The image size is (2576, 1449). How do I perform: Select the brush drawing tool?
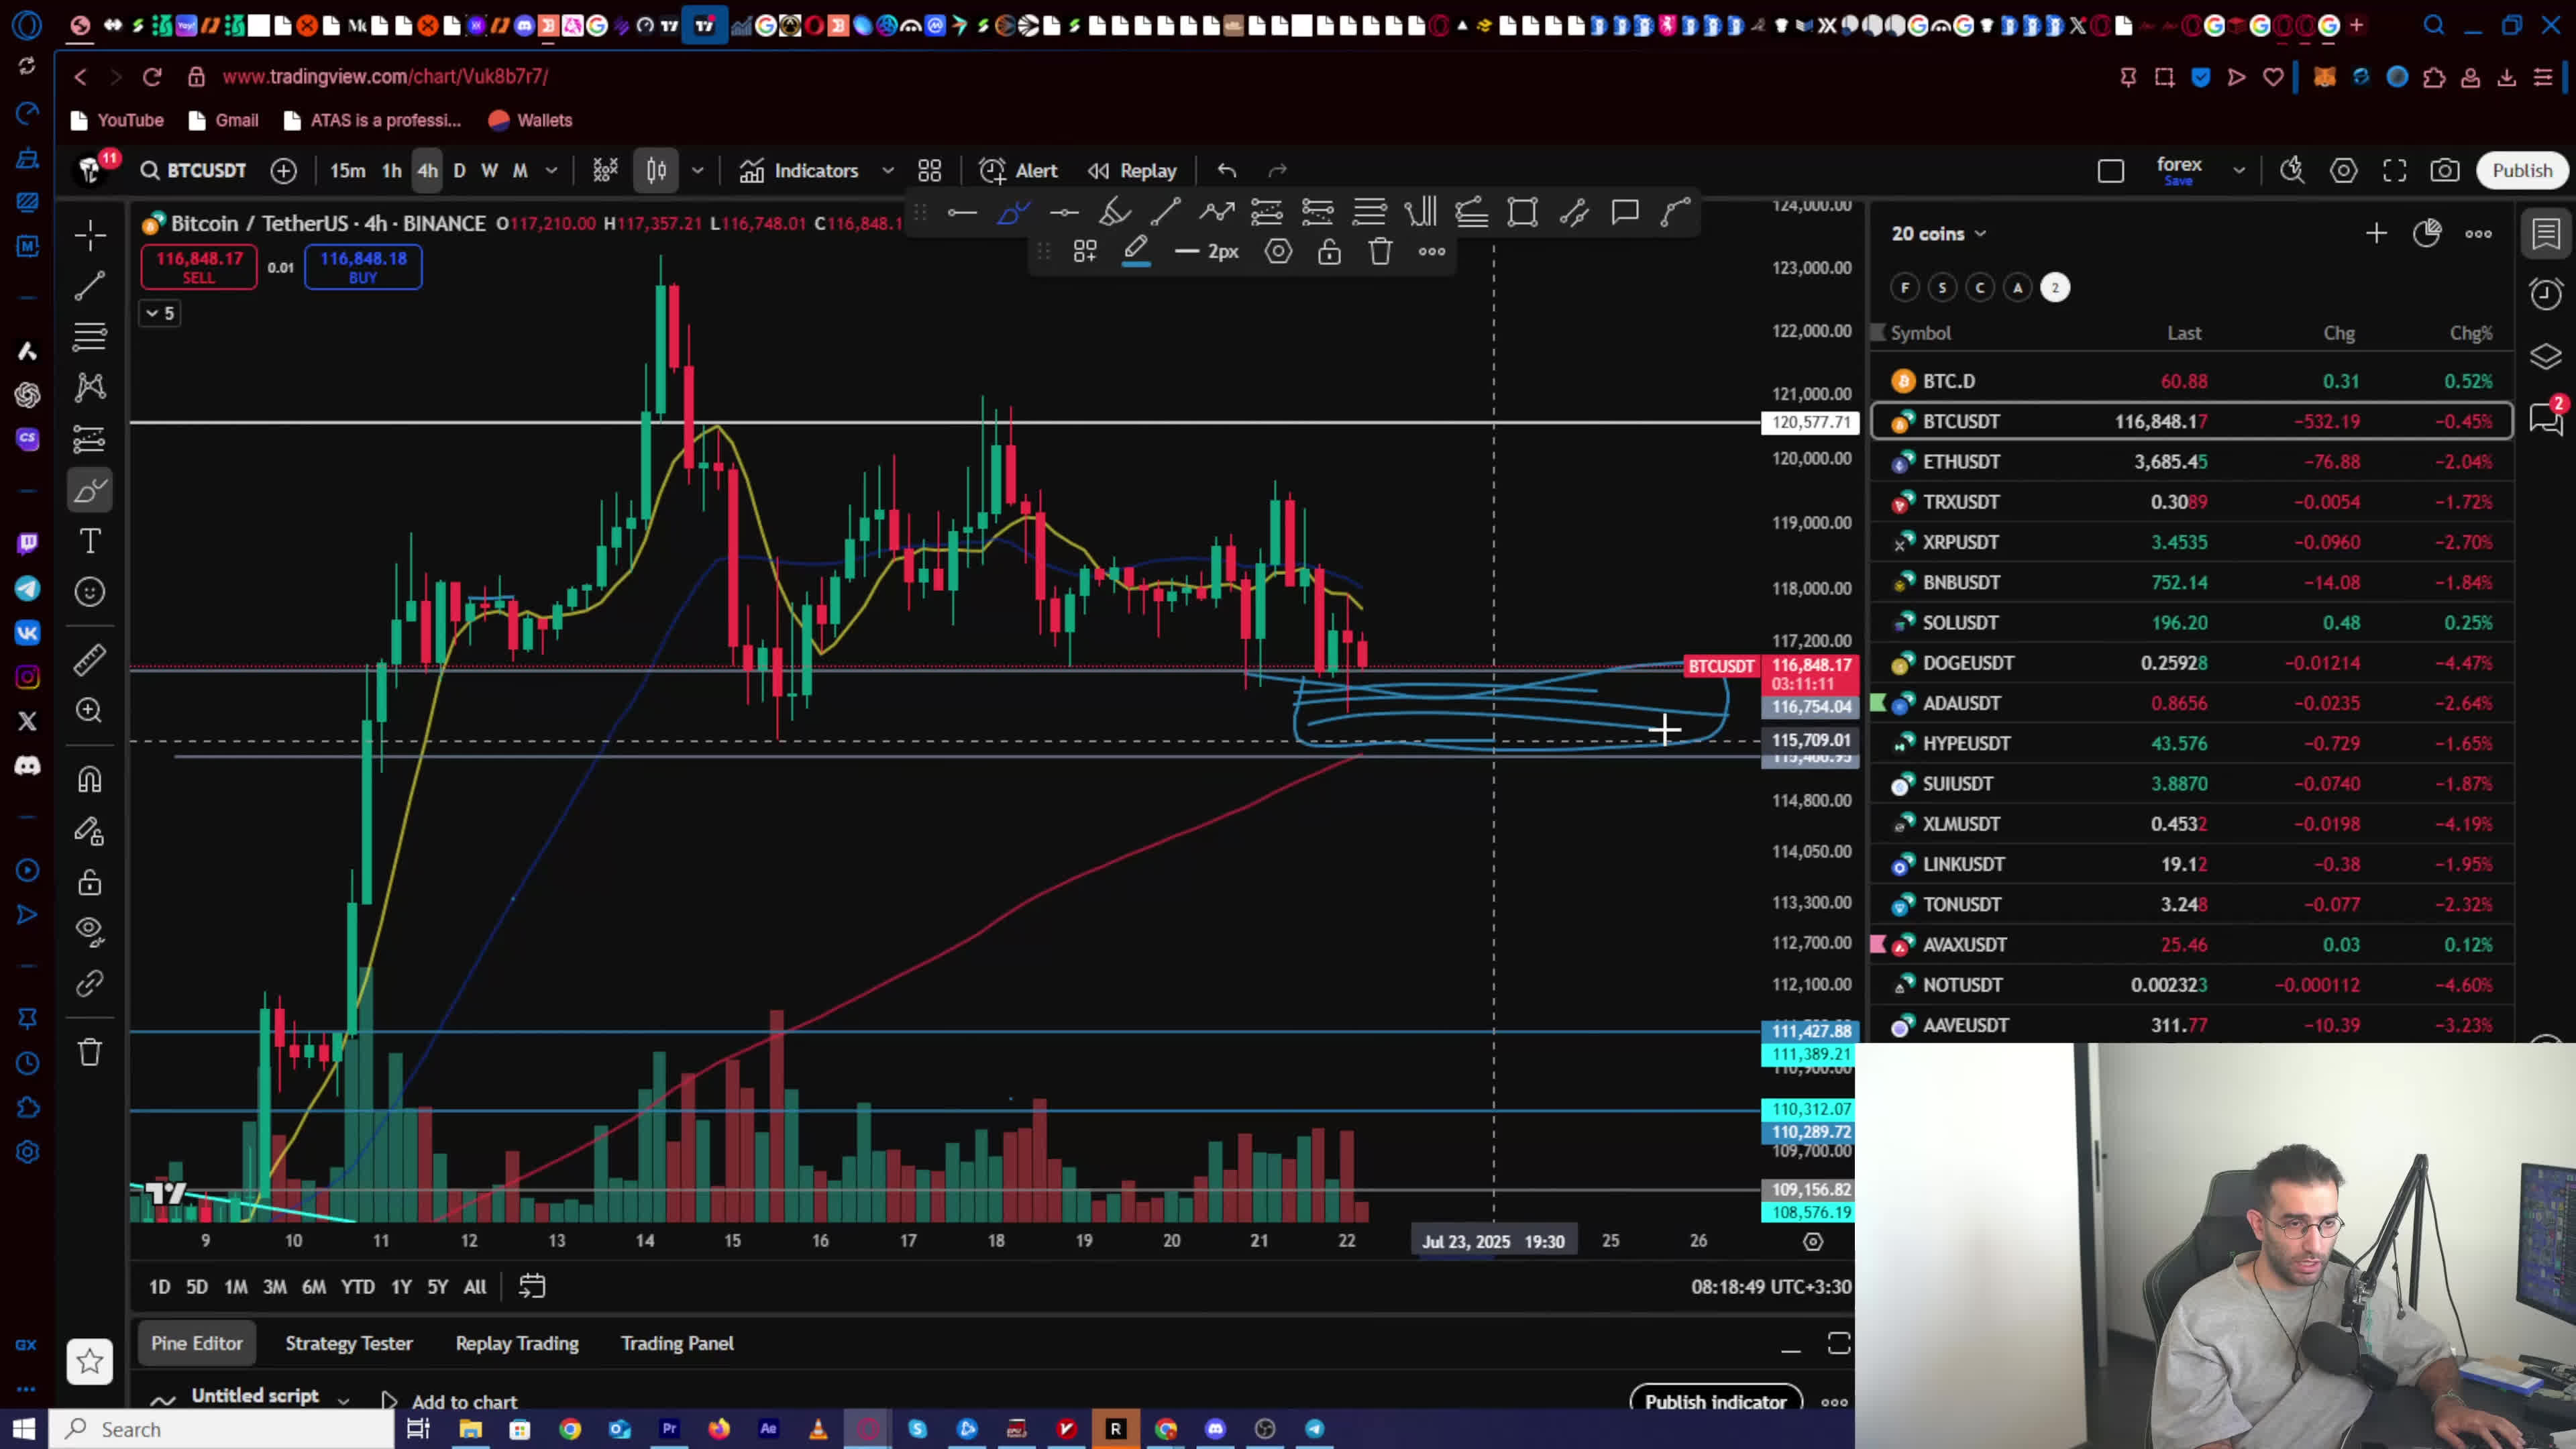[90, 491]
